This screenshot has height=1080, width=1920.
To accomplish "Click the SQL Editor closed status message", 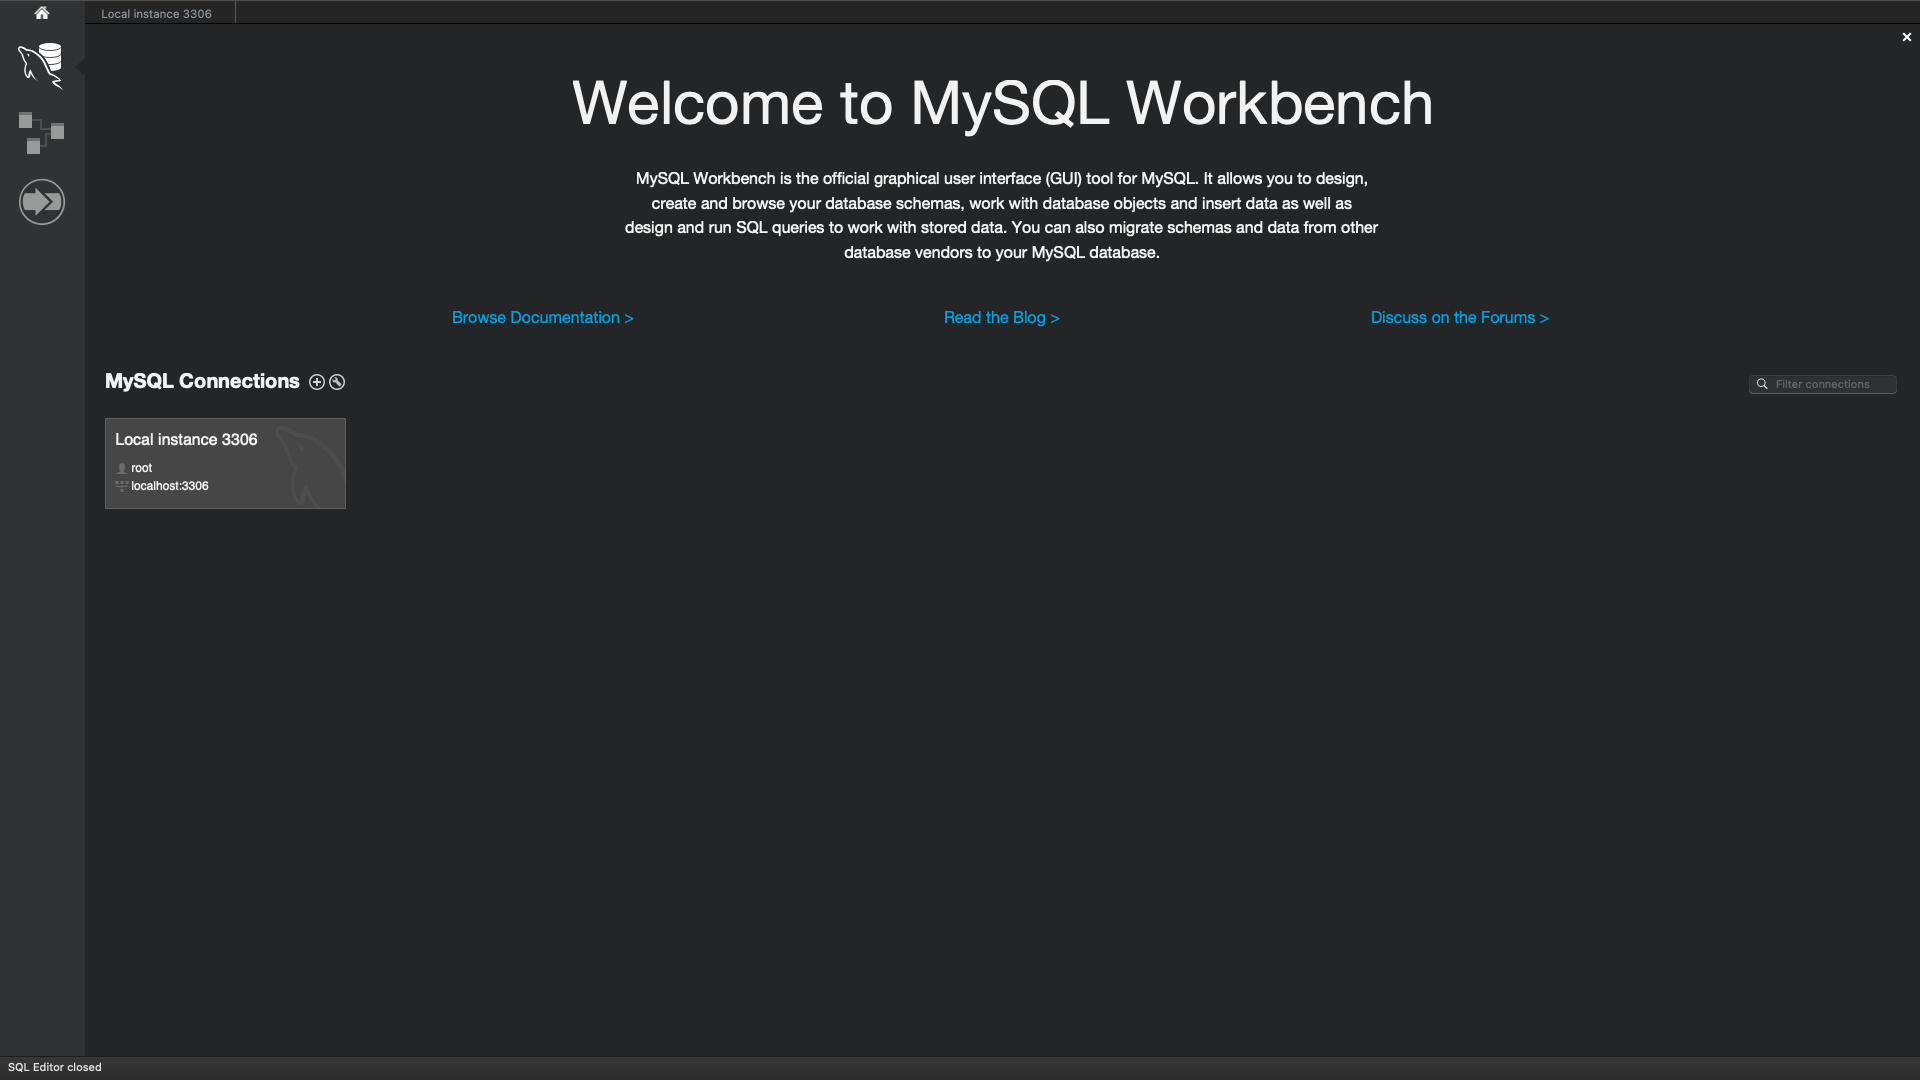I will click(x=55, y=1067).
